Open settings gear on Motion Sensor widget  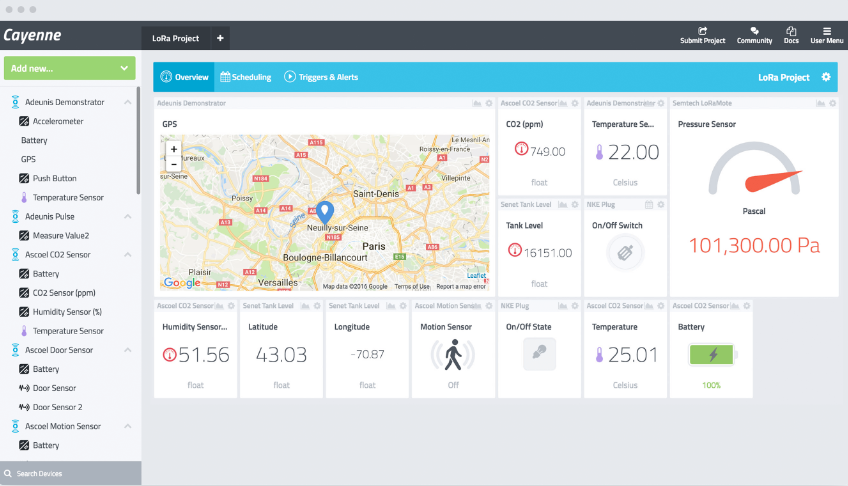click(489, 306)
